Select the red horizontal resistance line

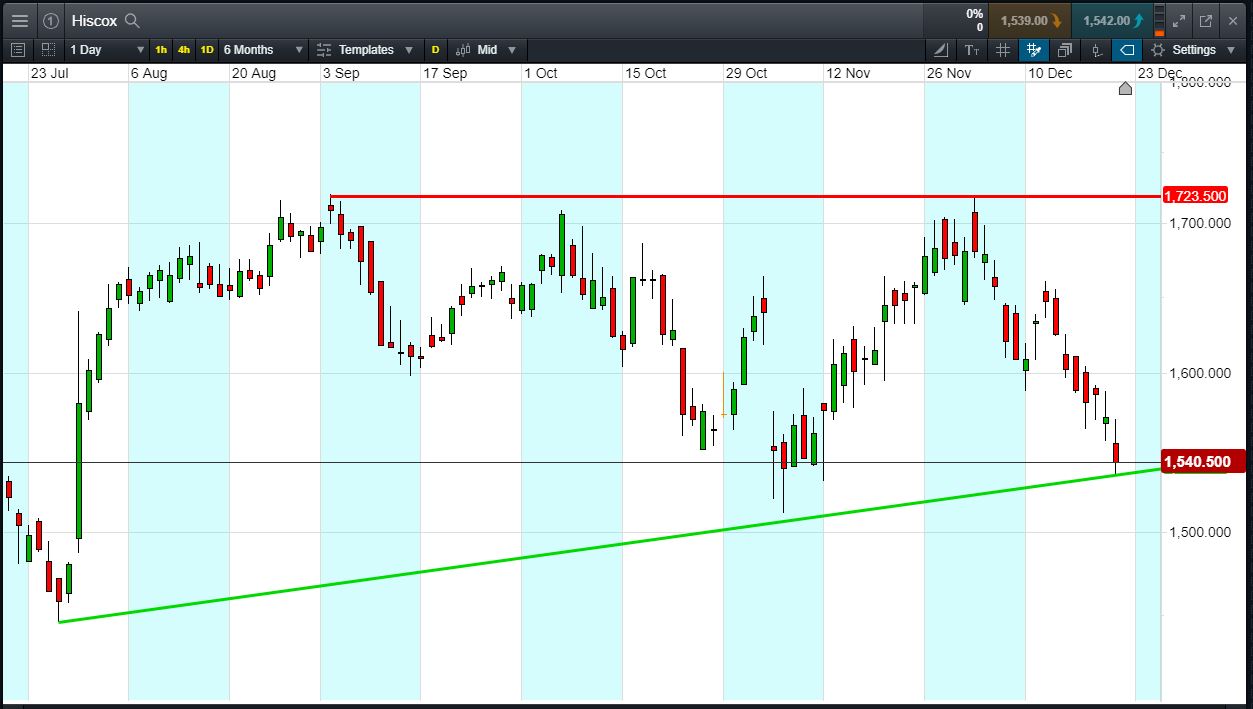pos(745,196)
